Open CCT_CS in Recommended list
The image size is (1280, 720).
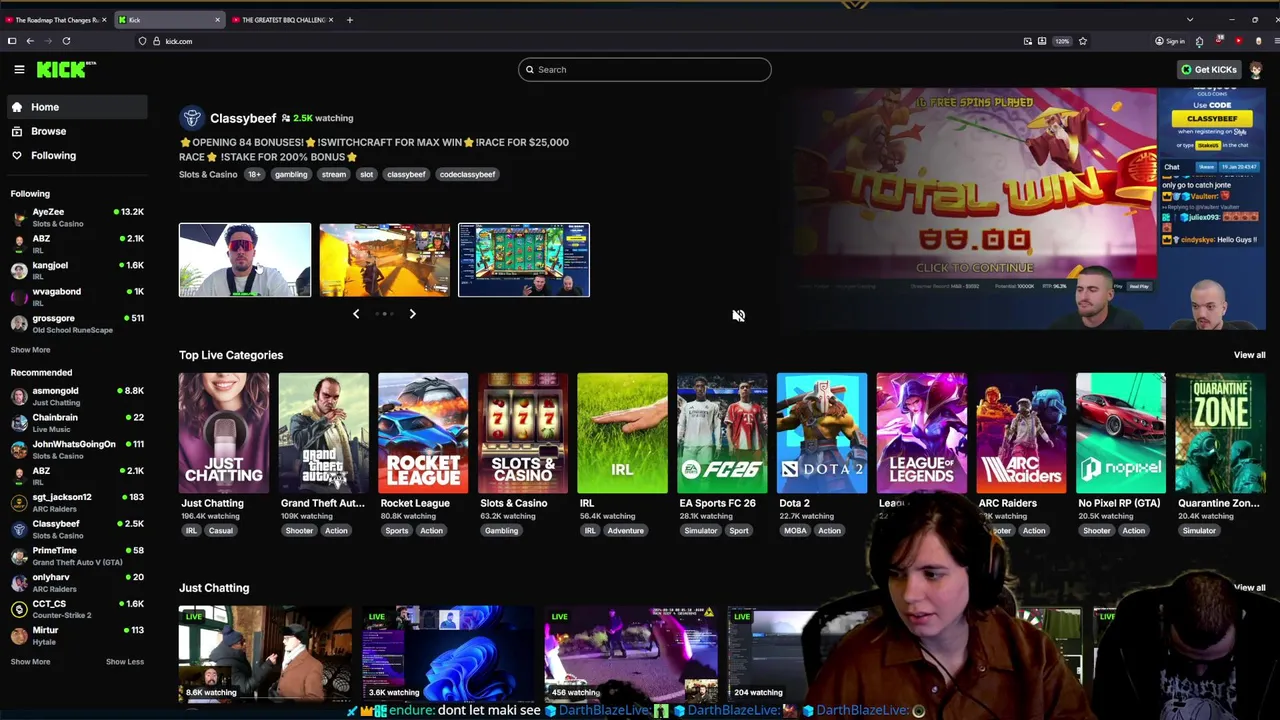click(x=77, y=608)
